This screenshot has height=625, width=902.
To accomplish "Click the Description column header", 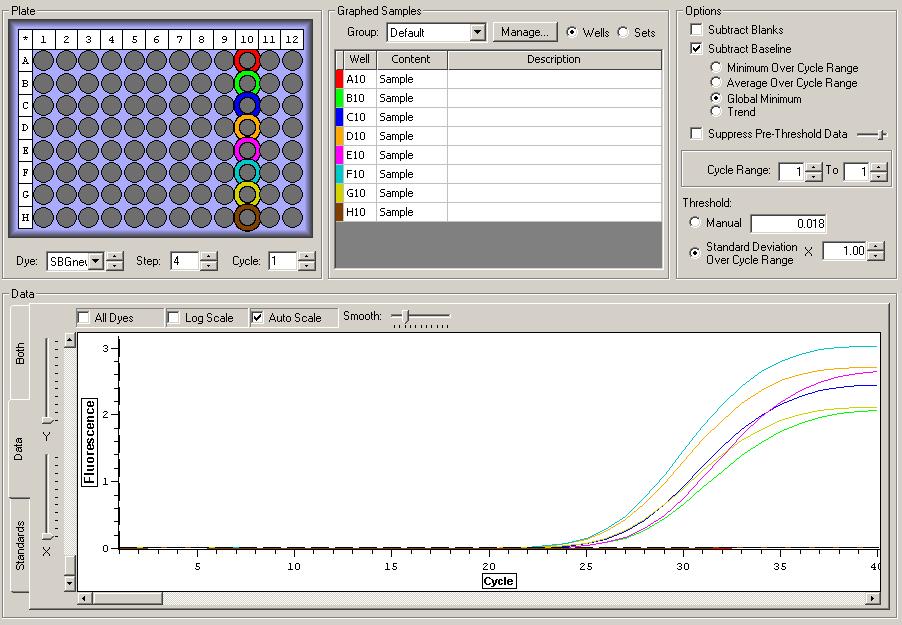I will pyautogui.click(x=554, y=59).
